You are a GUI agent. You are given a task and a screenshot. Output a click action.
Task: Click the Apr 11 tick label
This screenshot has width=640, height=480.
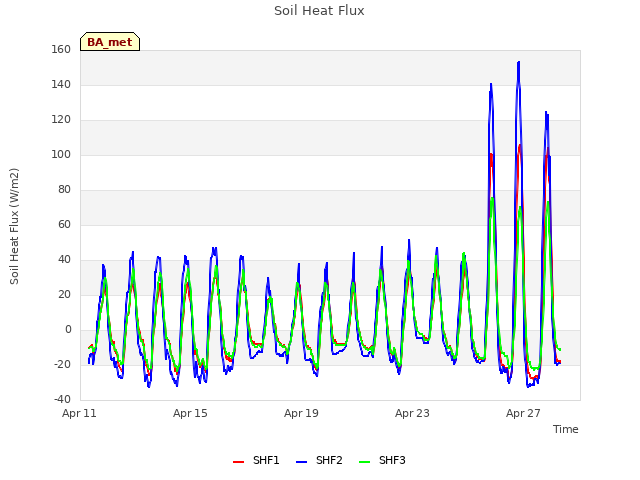click(79, 413)
